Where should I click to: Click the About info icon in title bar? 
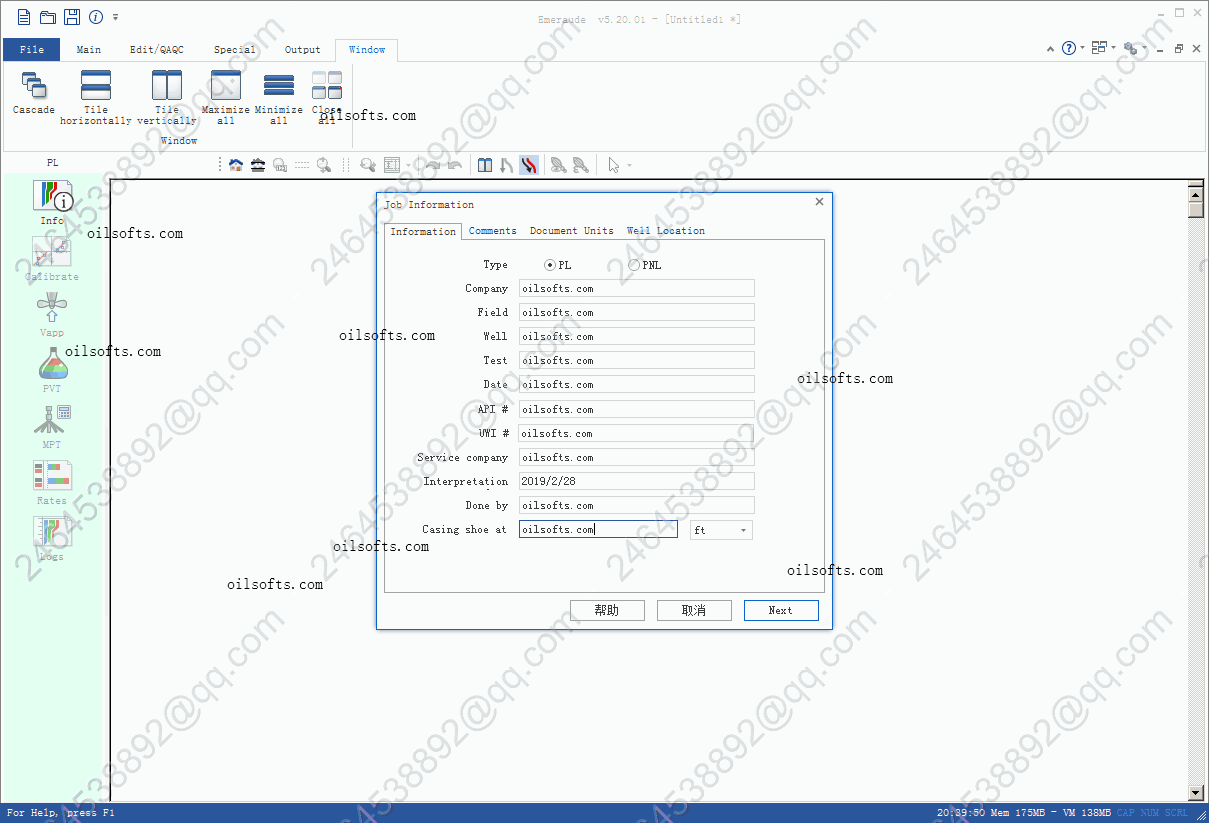(x=96, y=17)
